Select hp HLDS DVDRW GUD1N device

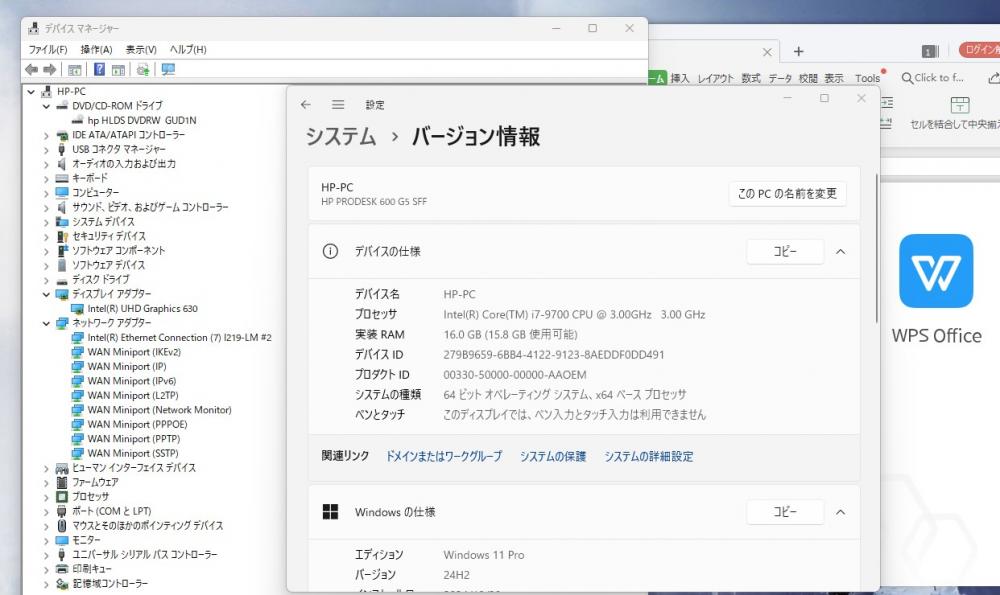pos(142,121)
